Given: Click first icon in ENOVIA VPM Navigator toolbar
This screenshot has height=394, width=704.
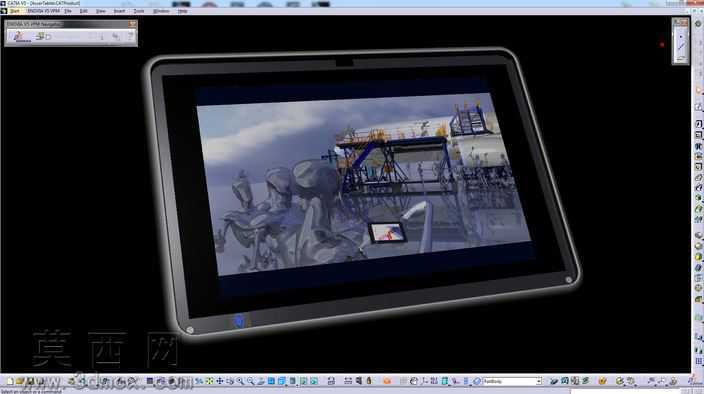Looking at the screenshot, I should [18, 36].
